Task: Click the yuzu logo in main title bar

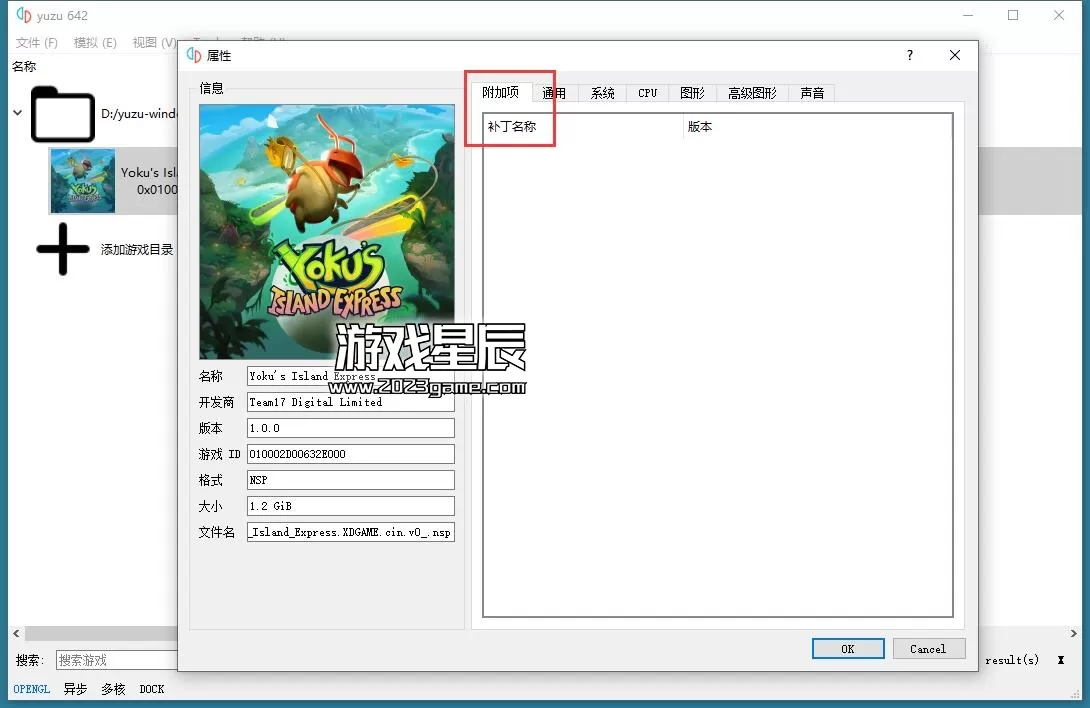Action: point(24,15)
